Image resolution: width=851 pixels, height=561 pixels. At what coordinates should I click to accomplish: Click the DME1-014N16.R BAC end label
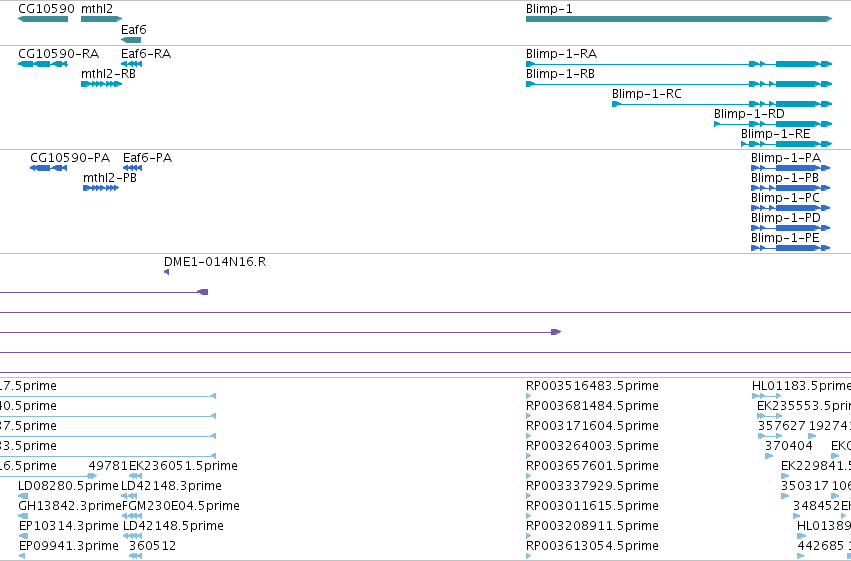215,262
